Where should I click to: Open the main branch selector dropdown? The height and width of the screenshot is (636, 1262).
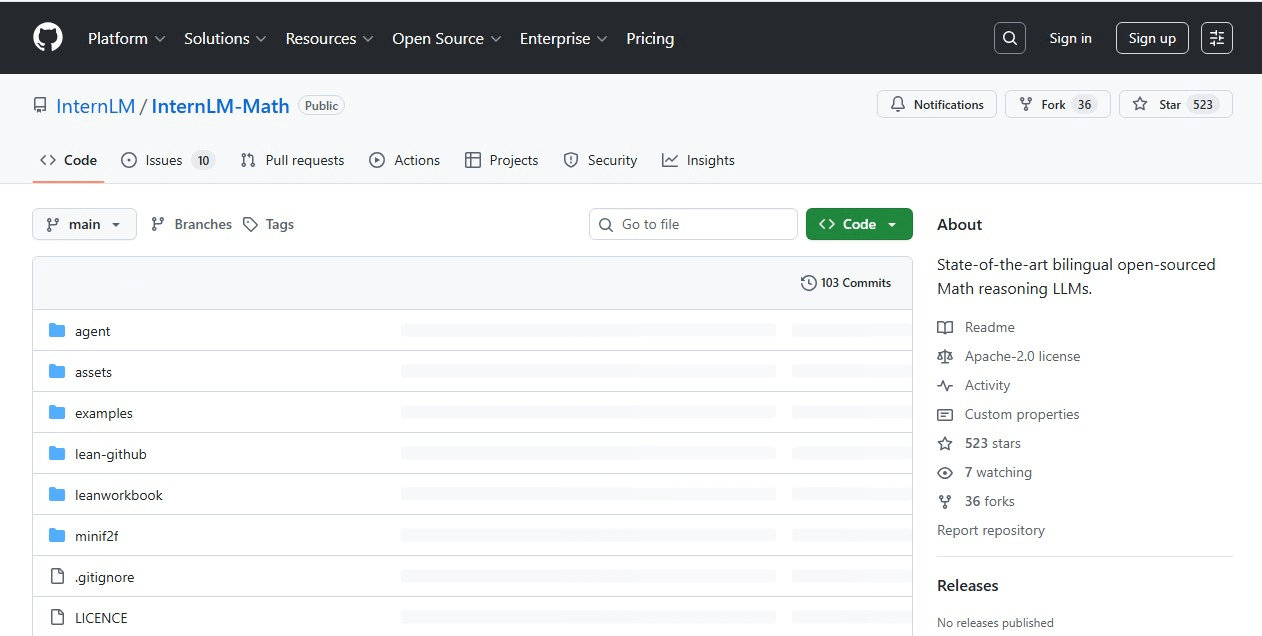[x=83, y=224]
